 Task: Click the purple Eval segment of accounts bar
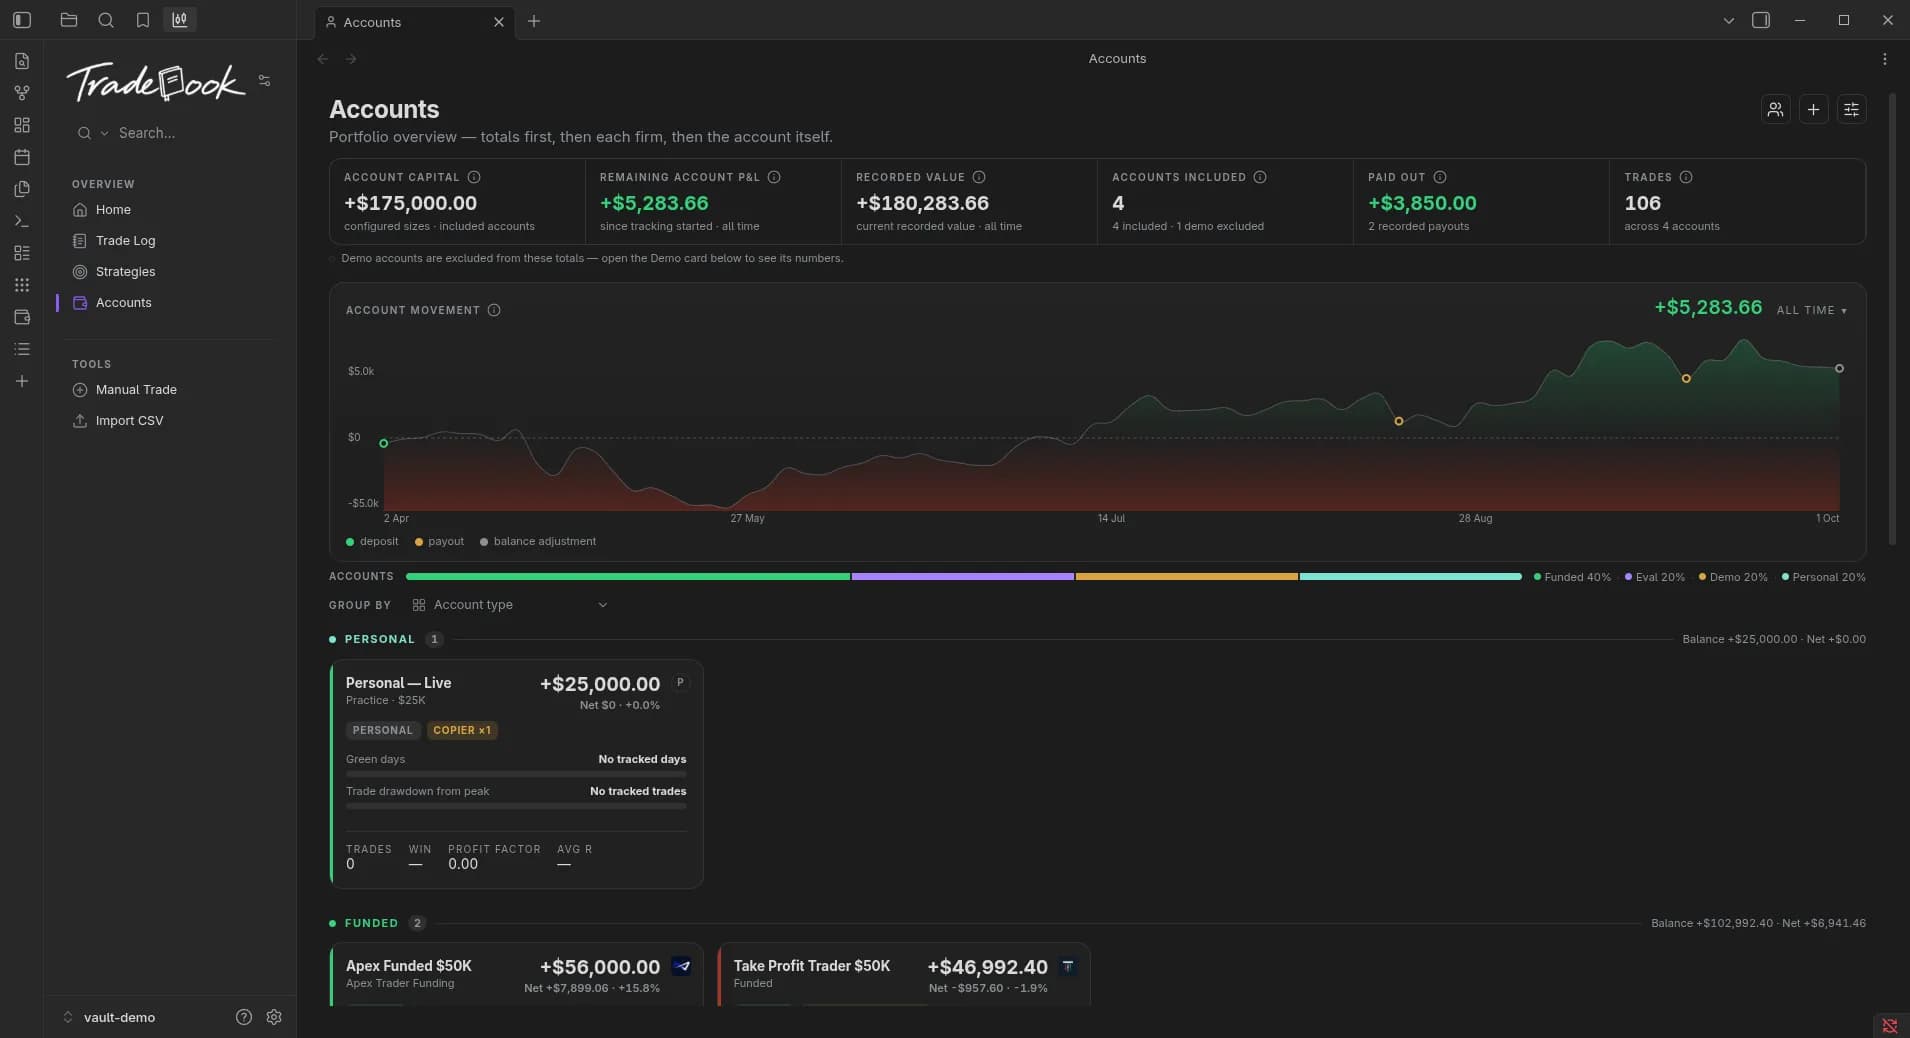963,577
